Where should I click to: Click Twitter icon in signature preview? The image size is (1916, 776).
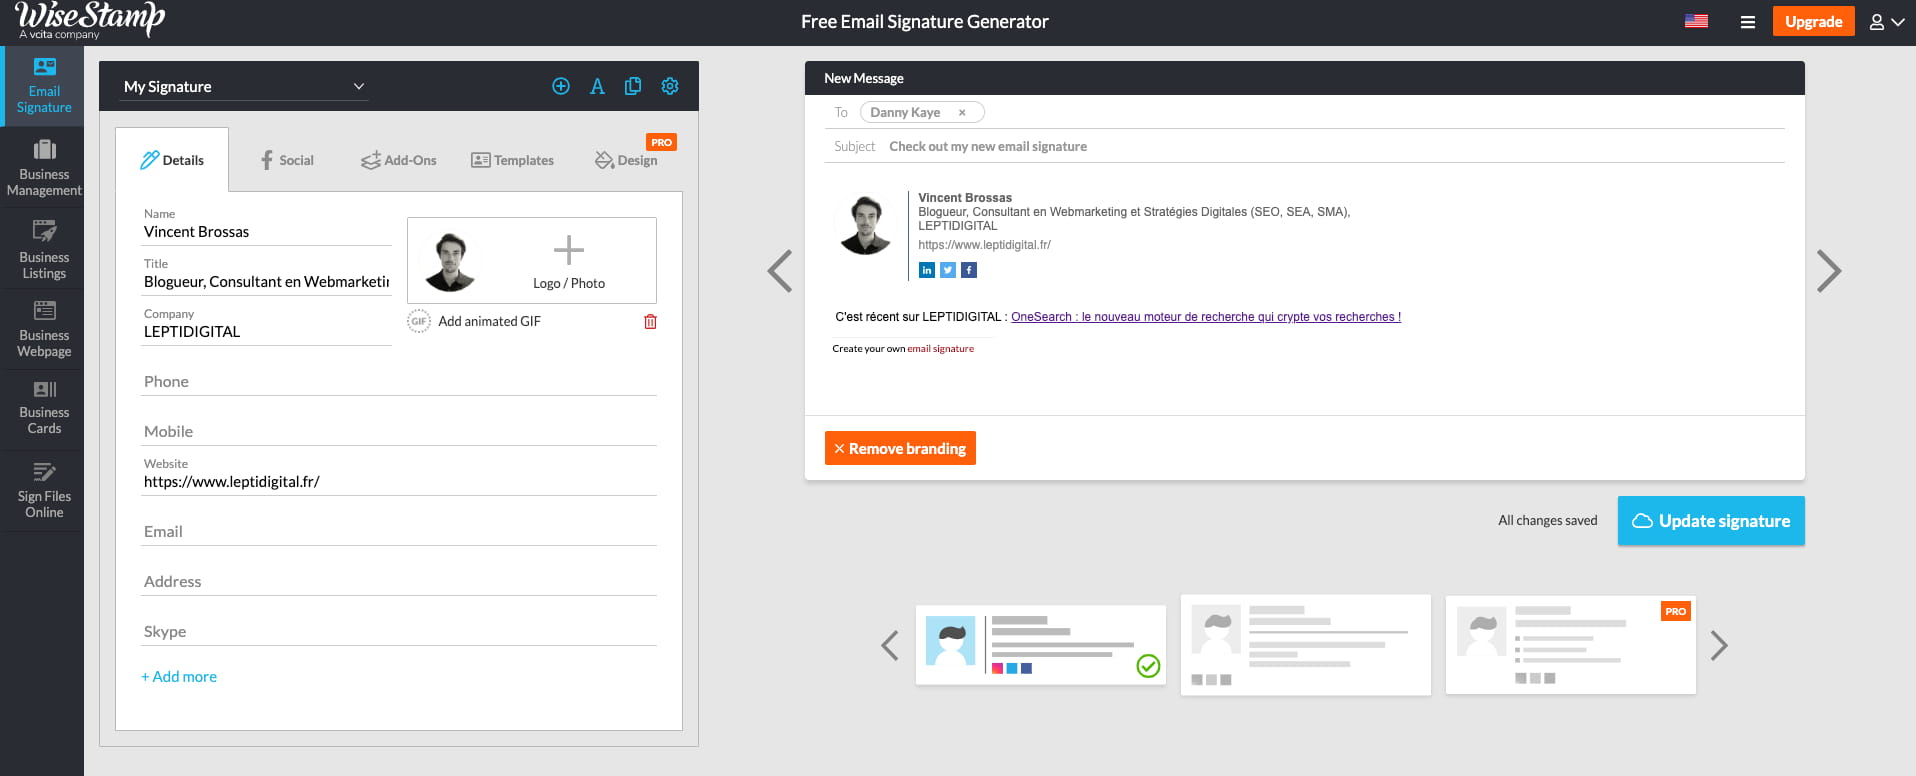tap(948, 270)
